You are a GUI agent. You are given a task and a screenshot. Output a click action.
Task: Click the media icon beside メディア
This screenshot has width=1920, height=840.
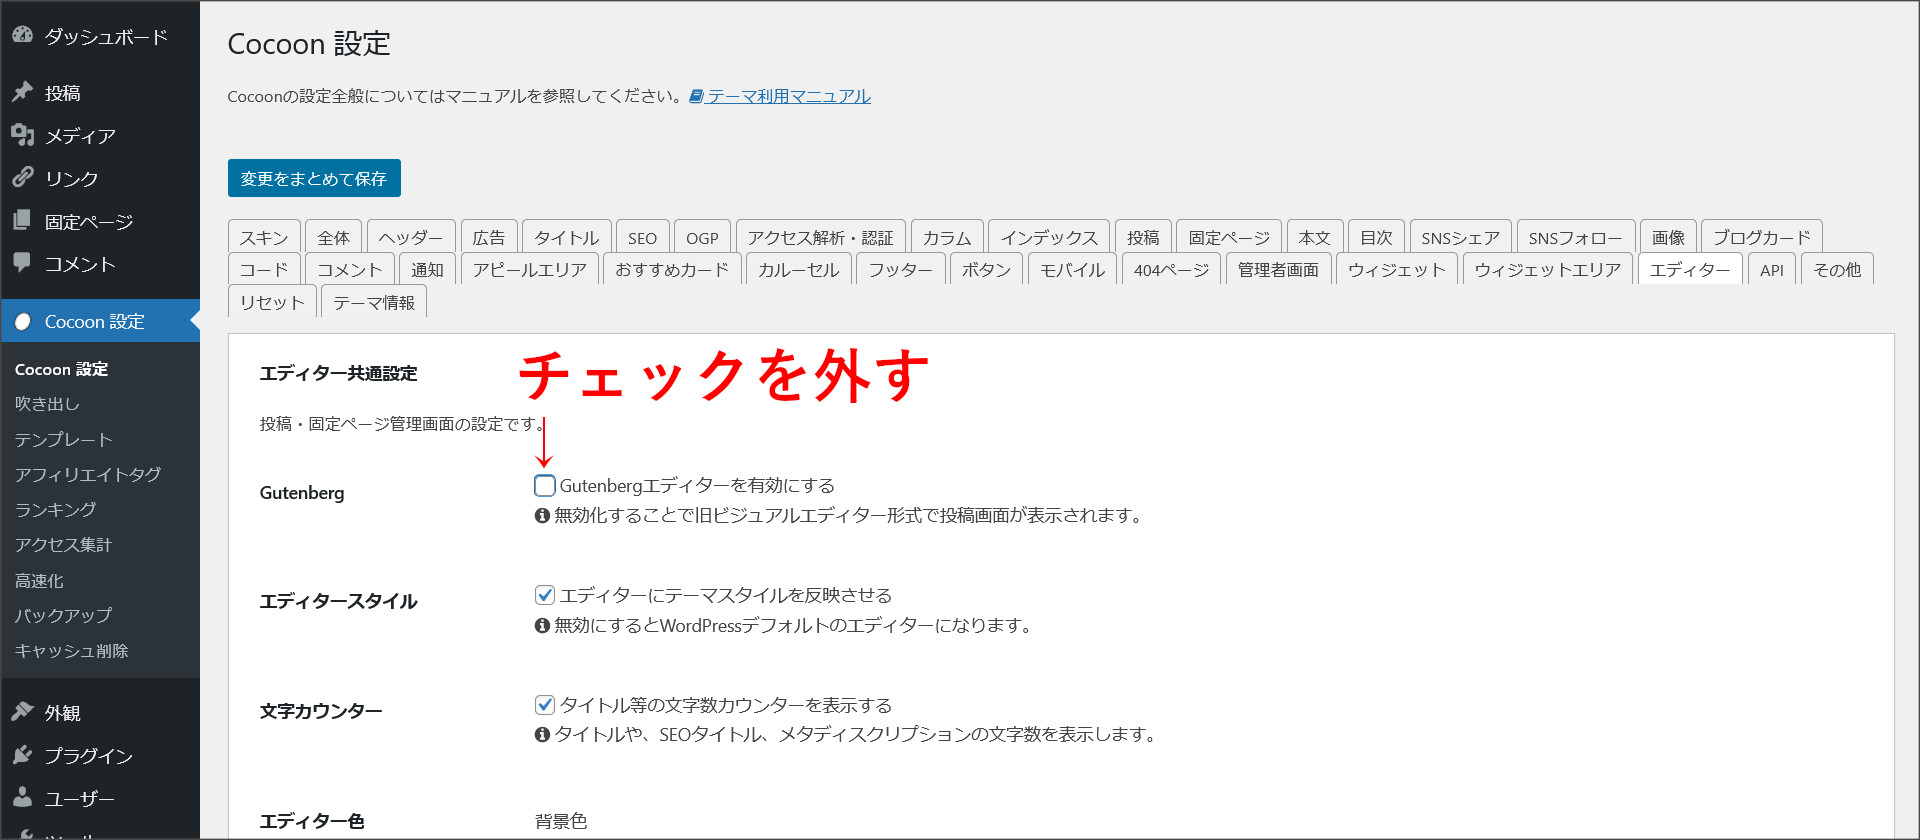coord(22,135)
